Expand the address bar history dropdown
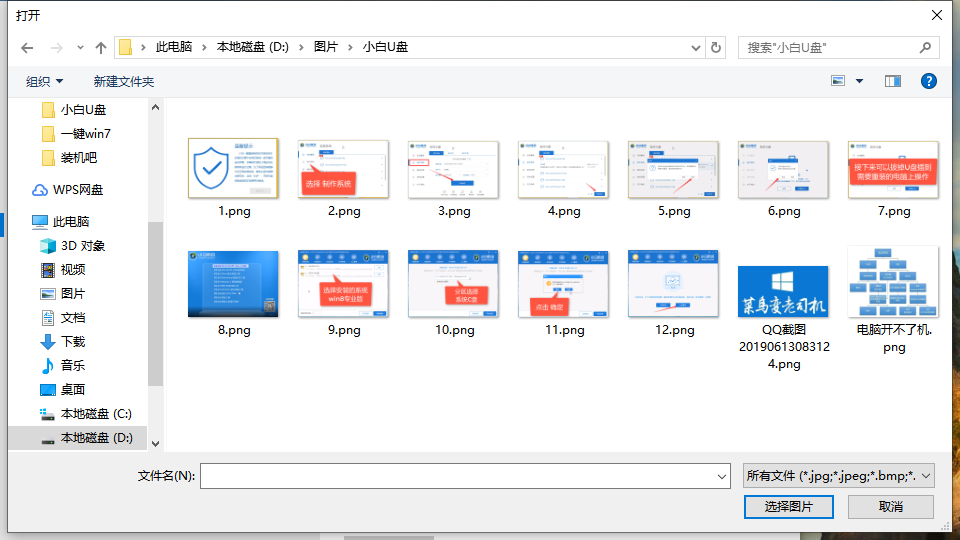 (696, 47)
